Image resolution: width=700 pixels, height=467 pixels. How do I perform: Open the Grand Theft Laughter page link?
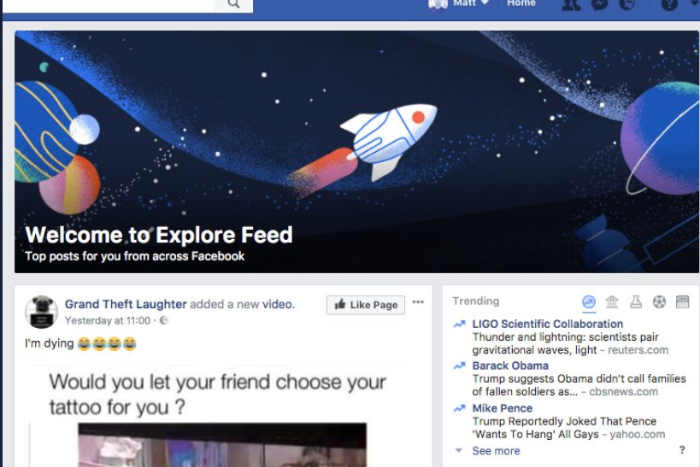tap(126, 304)
